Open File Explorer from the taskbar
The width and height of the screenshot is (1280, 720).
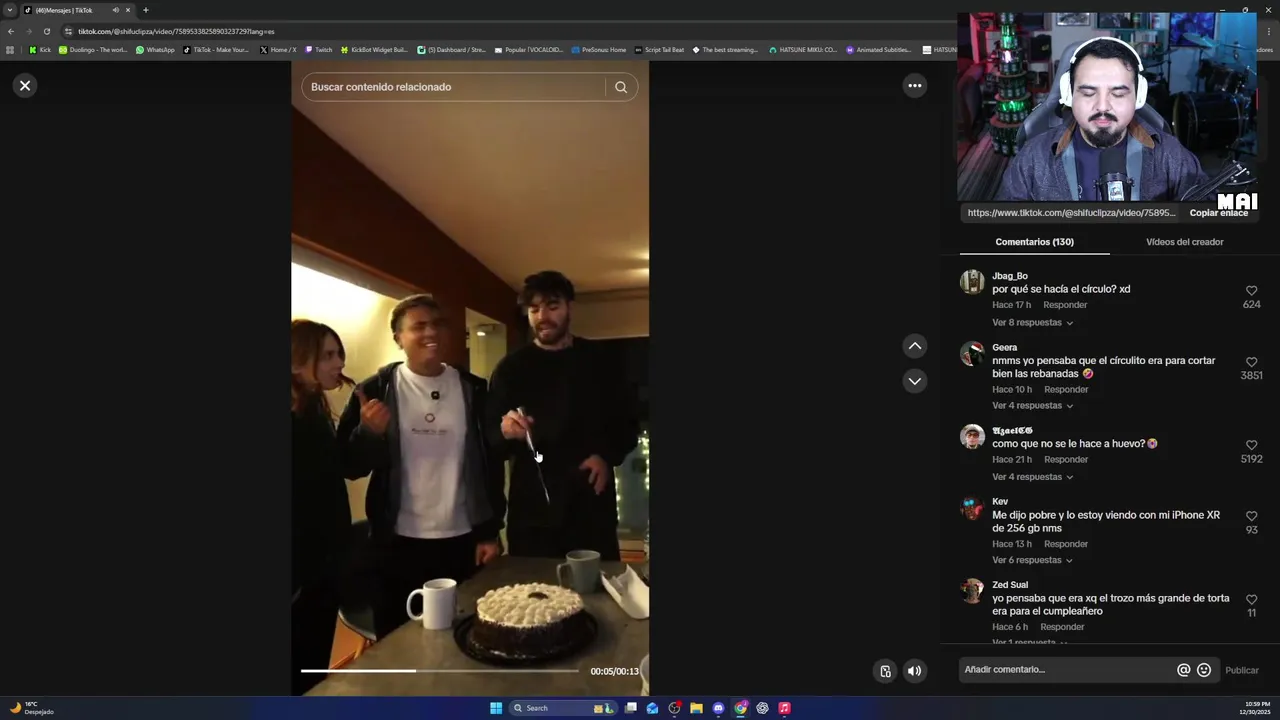[696, 708]
